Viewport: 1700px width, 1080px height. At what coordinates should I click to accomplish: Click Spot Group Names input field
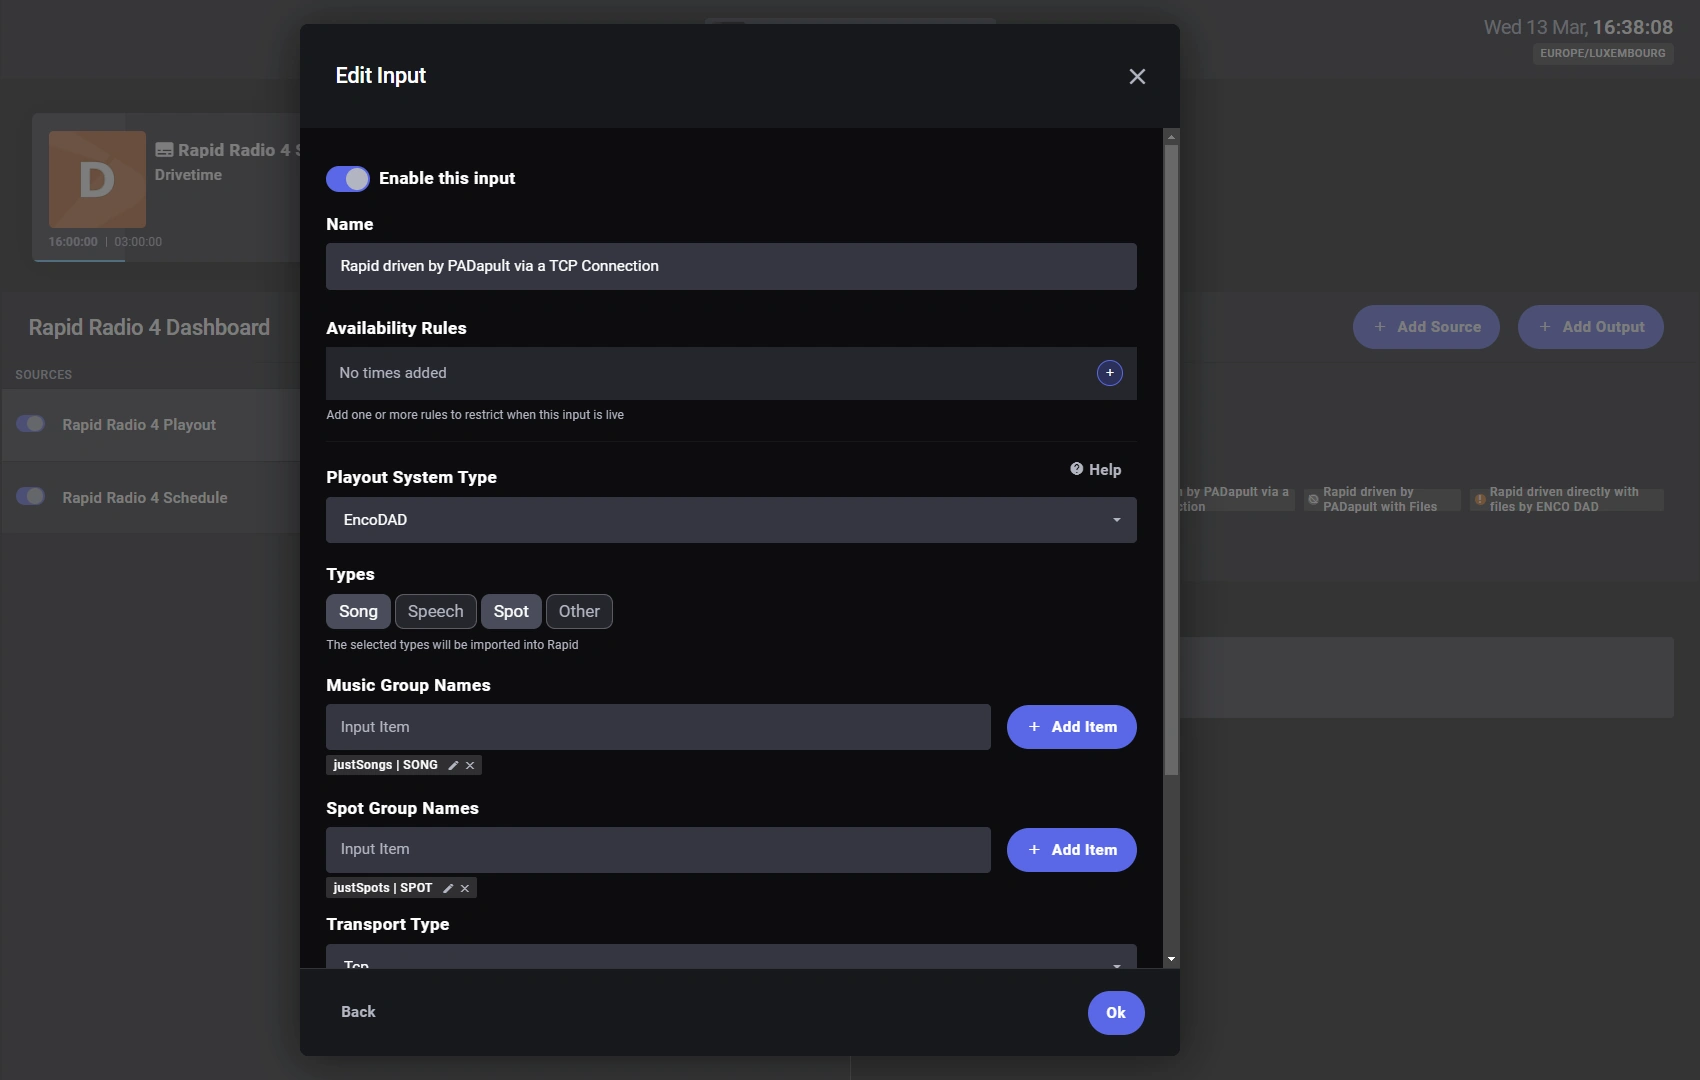tap(658, 850)
